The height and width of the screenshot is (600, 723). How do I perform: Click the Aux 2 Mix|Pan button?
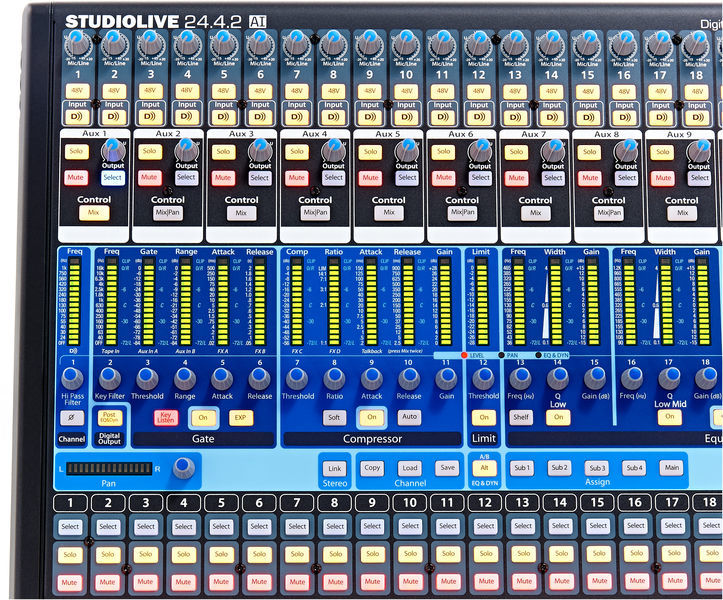click(167, 213)
